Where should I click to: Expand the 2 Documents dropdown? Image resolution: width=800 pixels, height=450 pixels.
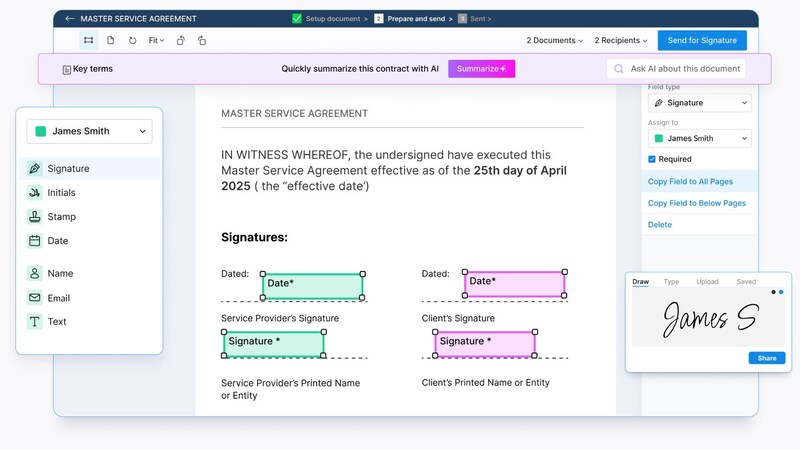pos(554,41)
